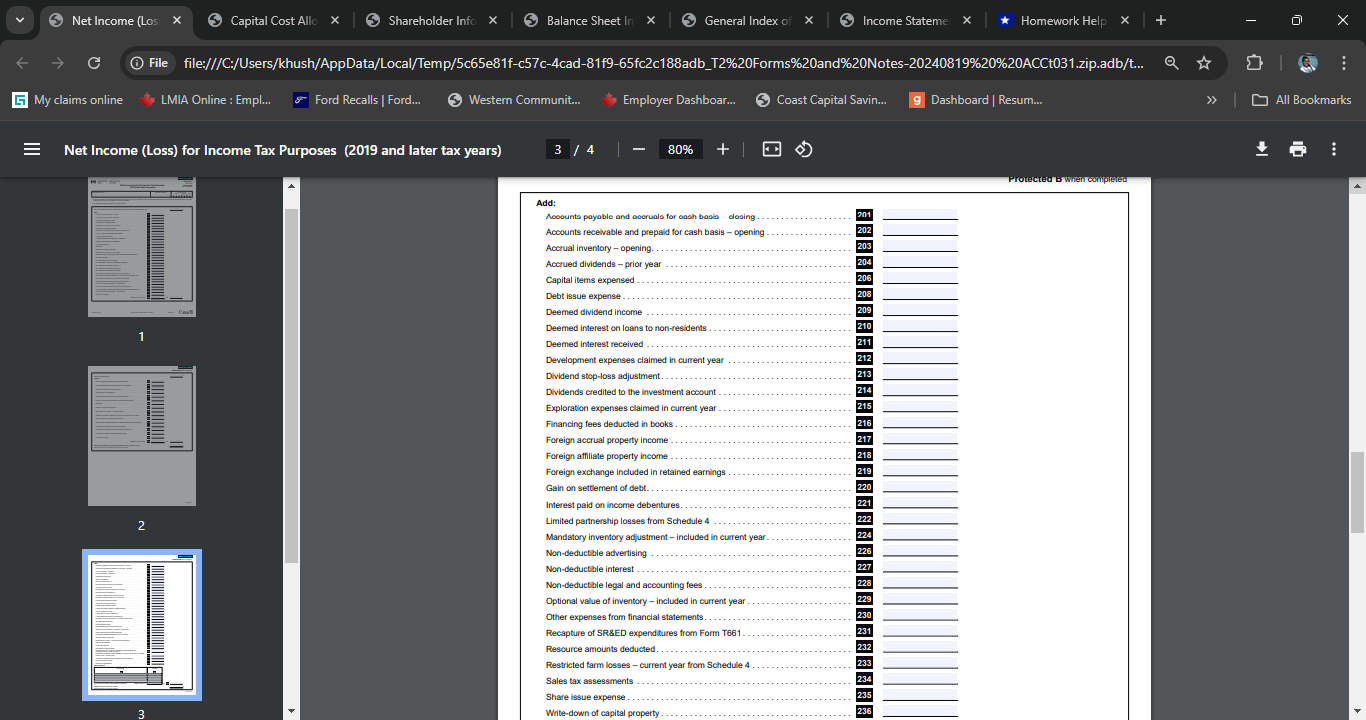
Task: Click the magnifier zoom icon in the address bar
Action: pos(1172,63)
